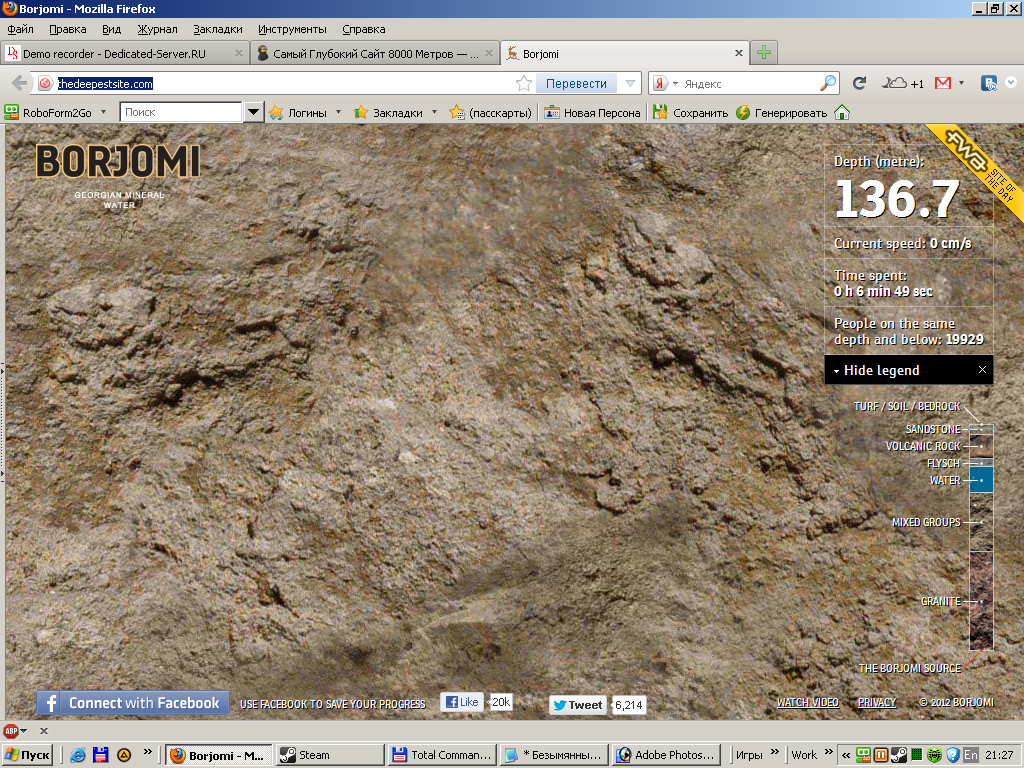Open the Пуск start button
The image size is (1024, 768).
click(x=27, y=755)
